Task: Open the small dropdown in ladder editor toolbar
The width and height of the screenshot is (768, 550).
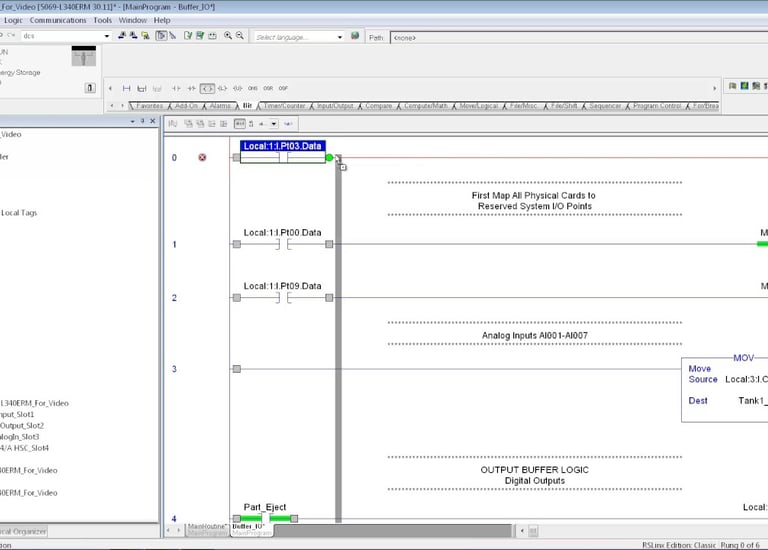Action: (274, 124)
